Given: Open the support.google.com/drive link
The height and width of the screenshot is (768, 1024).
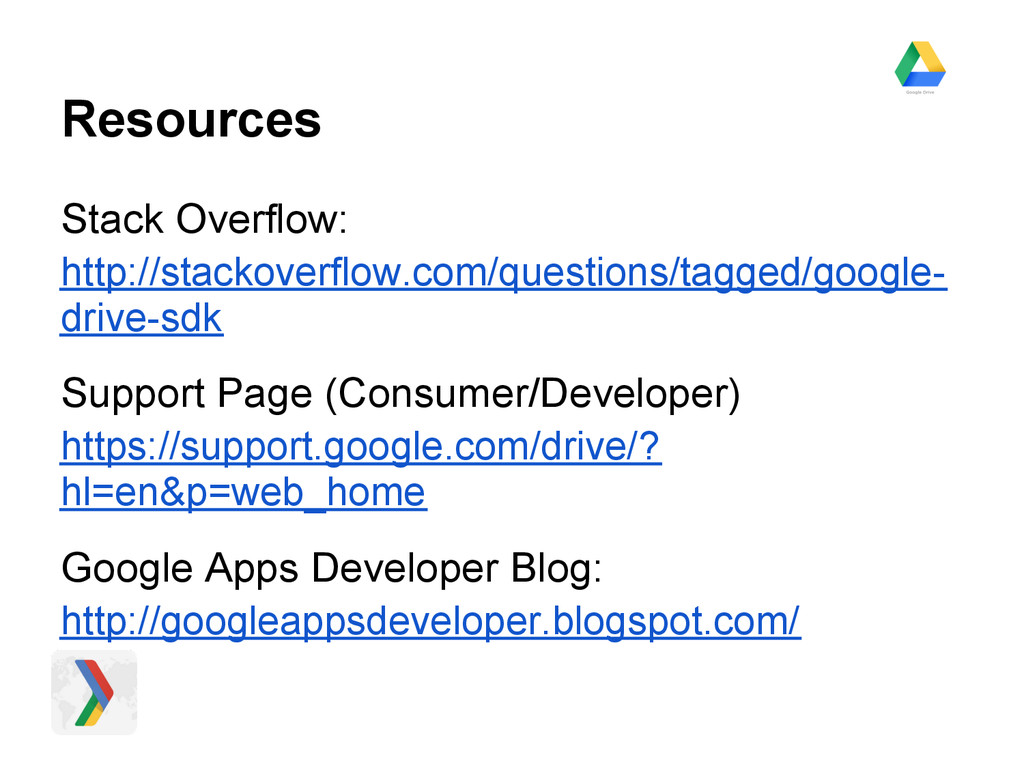Looking at the screenshot, I should (360, 448).
